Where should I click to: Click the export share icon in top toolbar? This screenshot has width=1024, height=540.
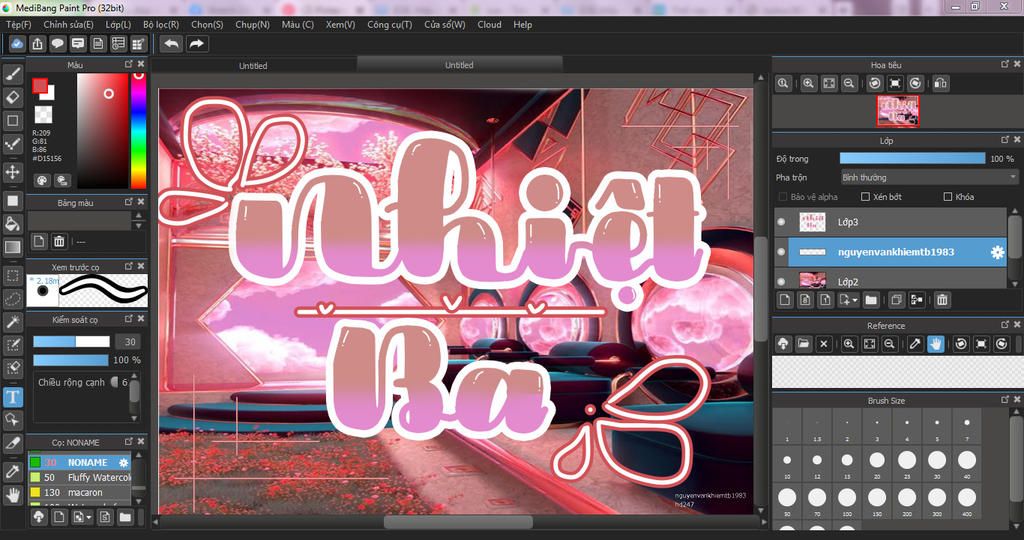pos(37,44)
